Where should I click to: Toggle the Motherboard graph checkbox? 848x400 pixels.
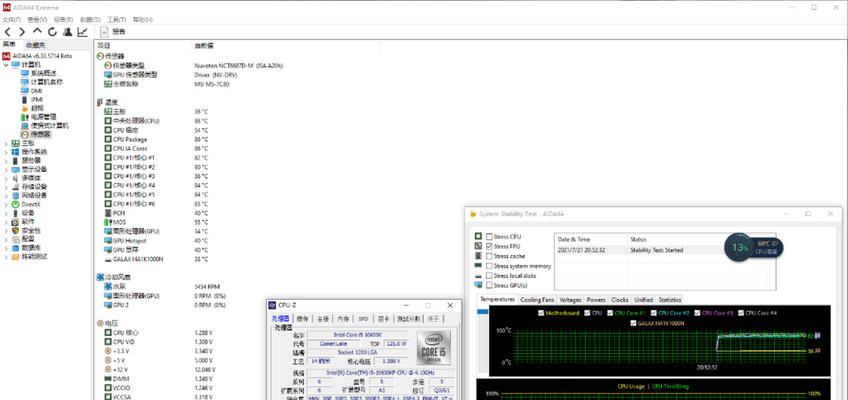click(541, 313)
